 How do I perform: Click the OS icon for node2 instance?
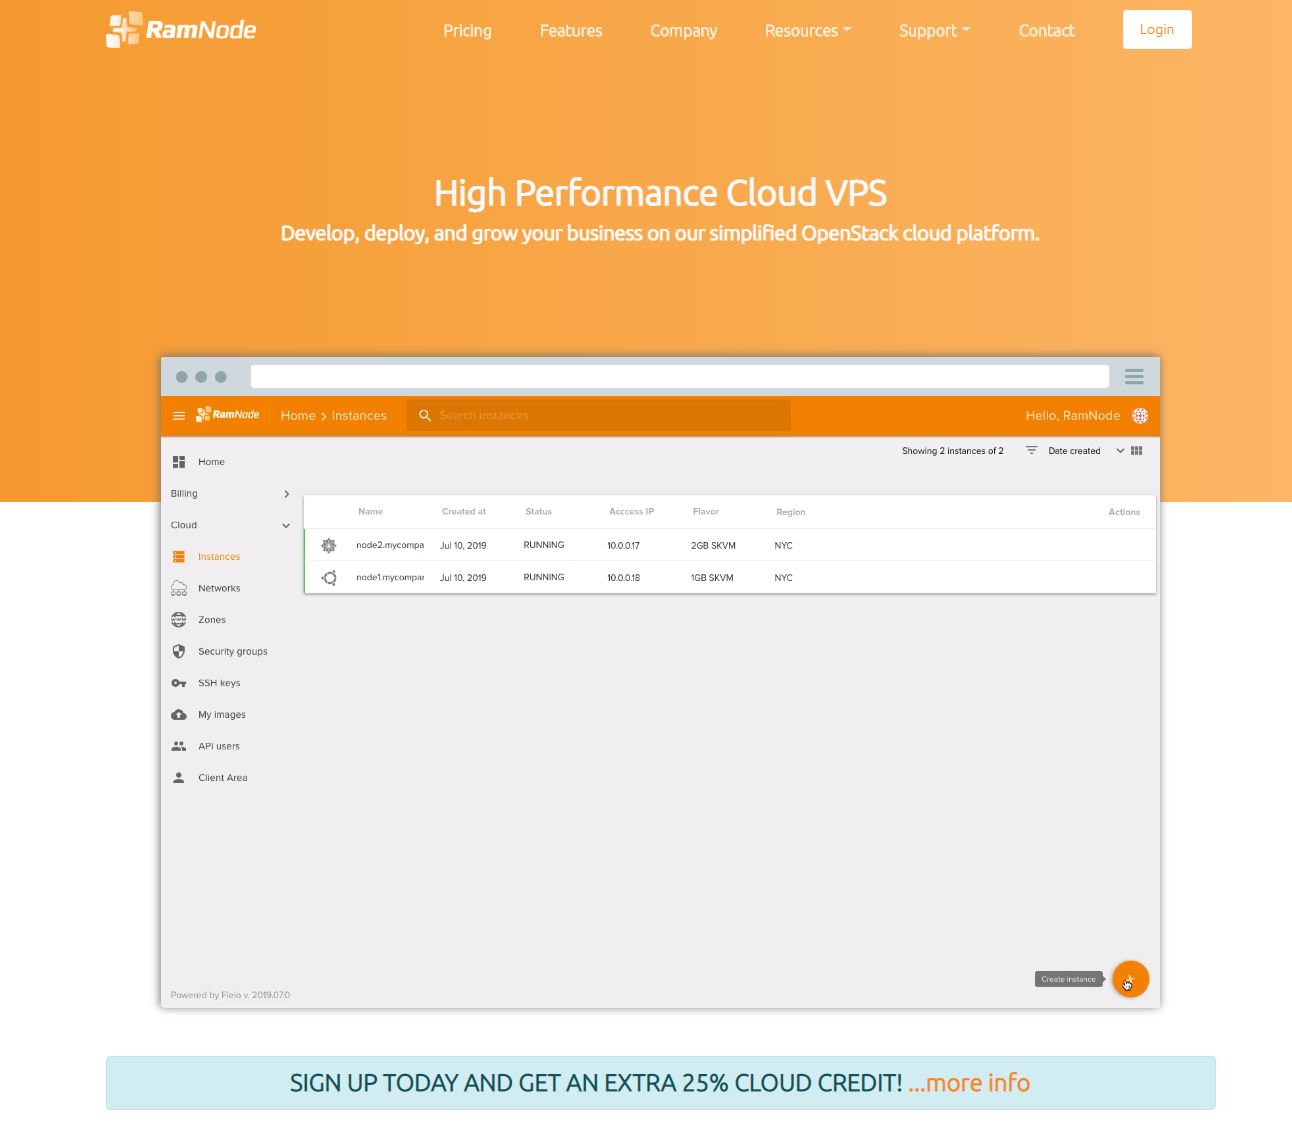tap(329, 546)
